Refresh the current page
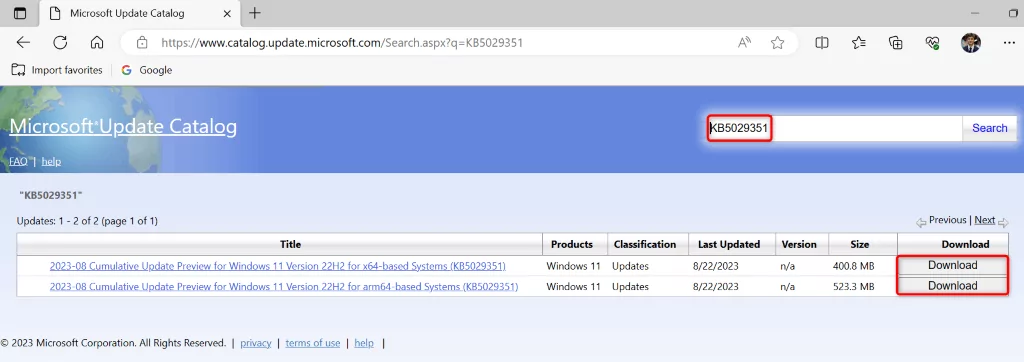Image resolution: width=1024 pixels, height=362 pixels. pos(60,42)
